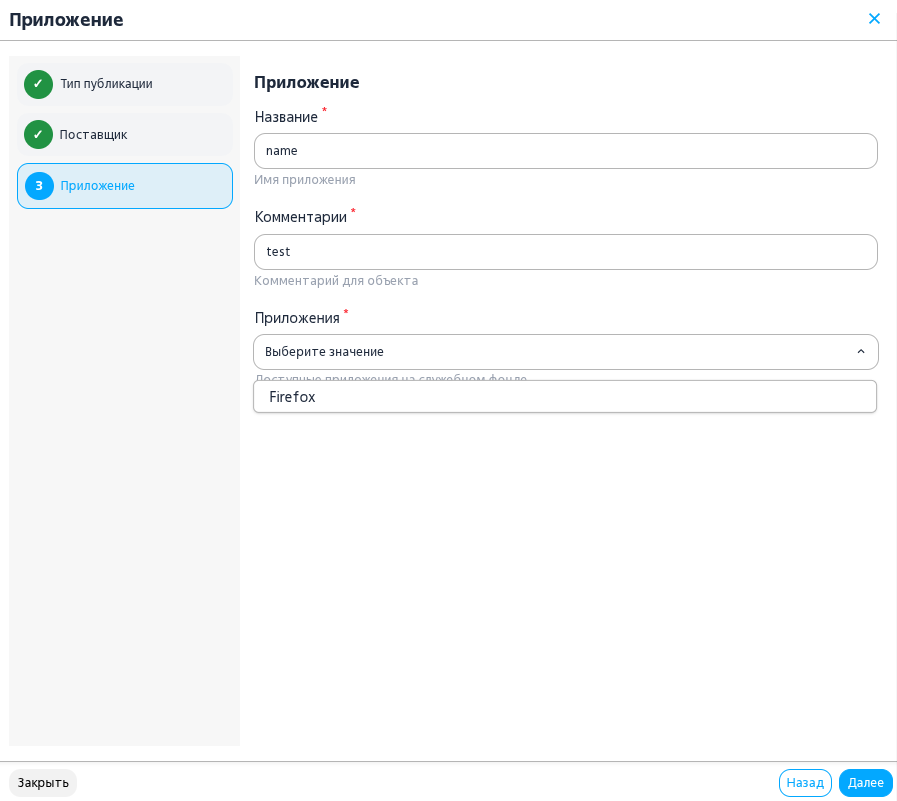Click the green checkmark beside Тип публикации
Viewport: 897px width, 801px height.
point(38,84)
